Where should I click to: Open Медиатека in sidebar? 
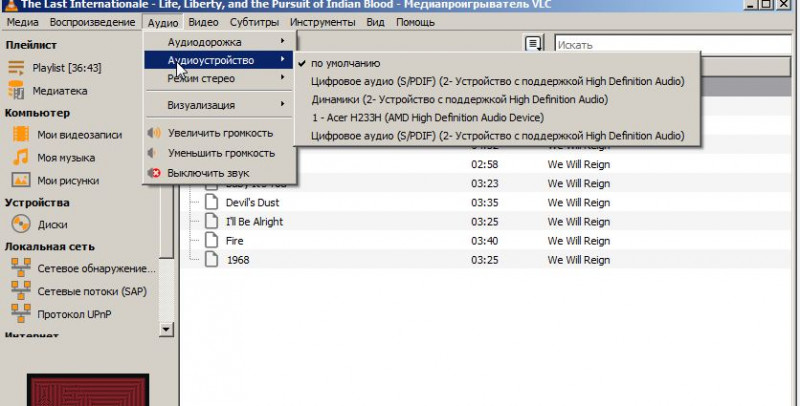click(x=60, y=91)
